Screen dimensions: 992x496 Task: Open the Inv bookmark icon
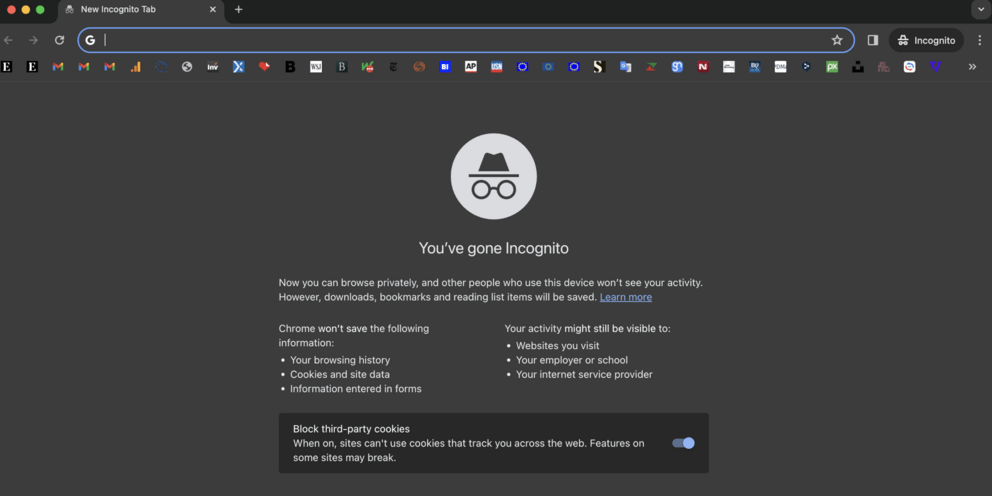click(213, 66)
